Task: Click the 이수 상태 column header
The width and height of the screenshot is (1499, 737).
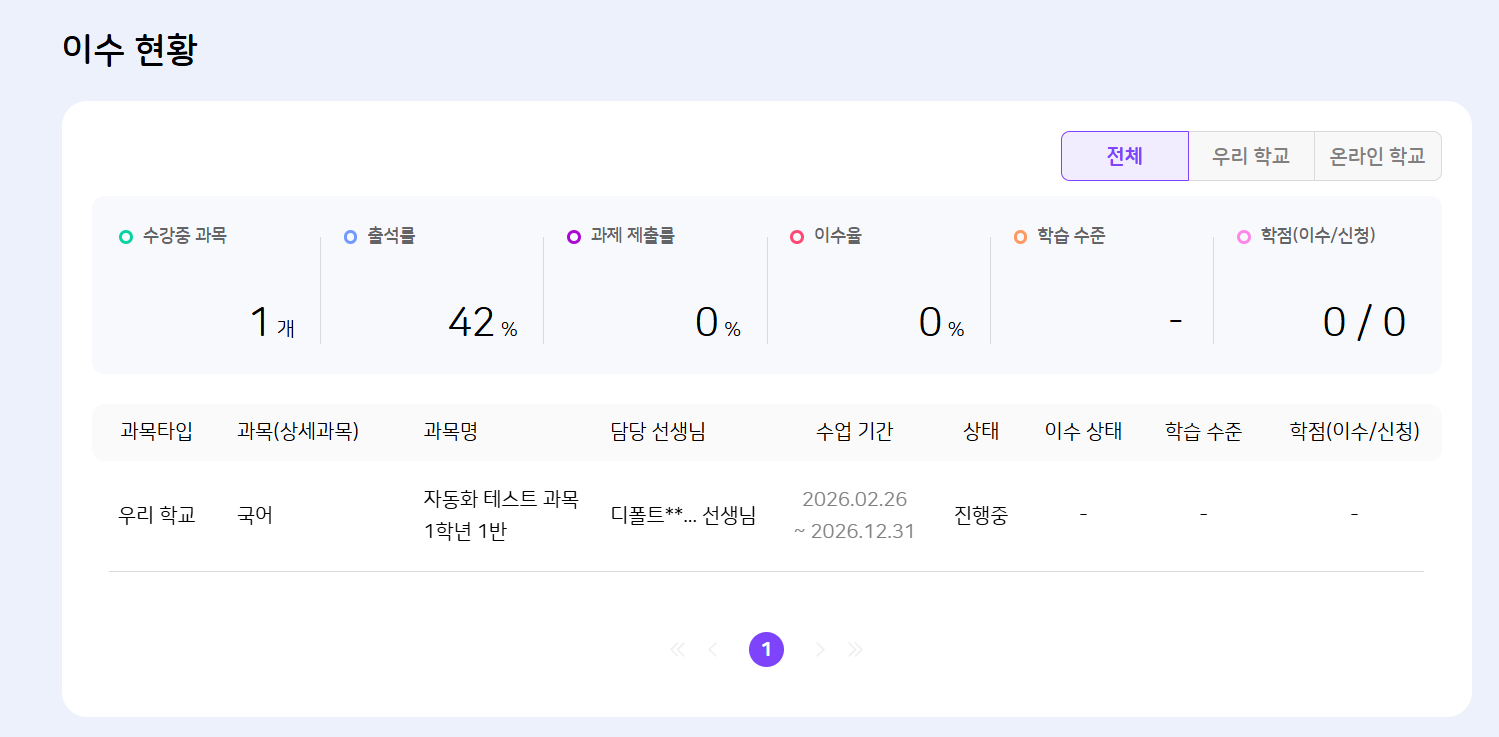Action: (x=1083, y=431)
